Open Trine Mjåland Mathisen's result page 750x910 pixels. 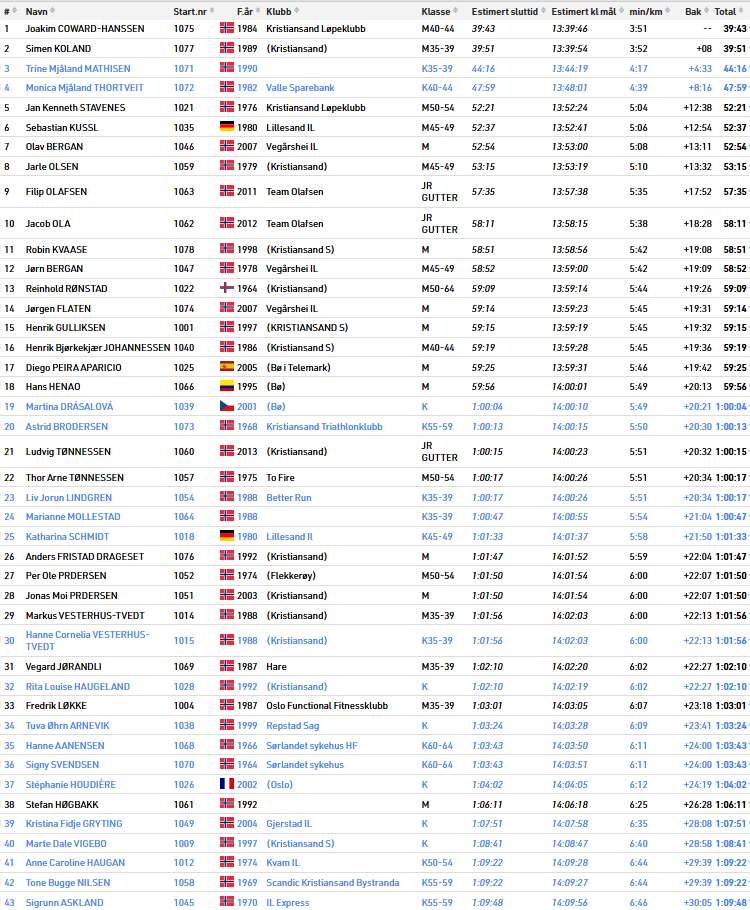coord(77,68)
